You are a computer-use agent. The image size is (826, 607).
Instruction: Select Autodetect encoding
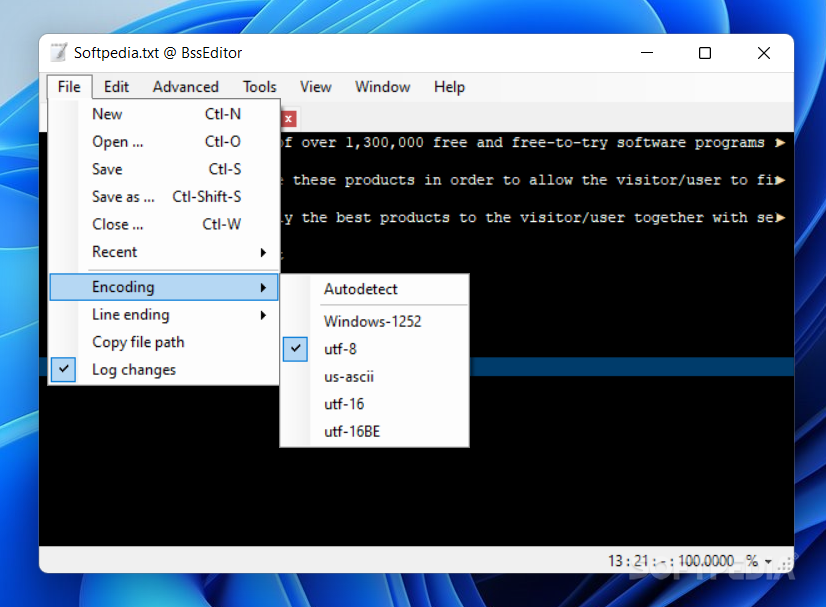tap(375, 289)
